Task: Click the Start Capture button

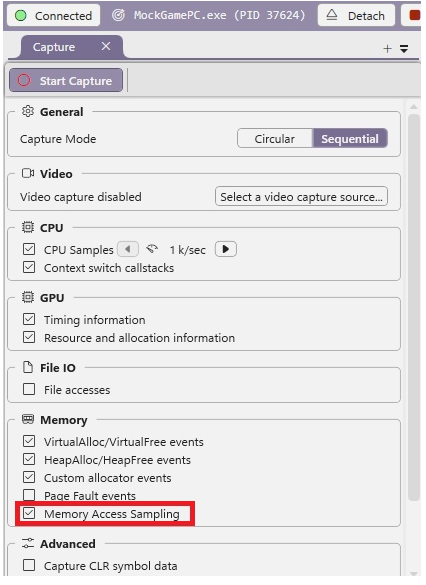Action: pos(66,81)
